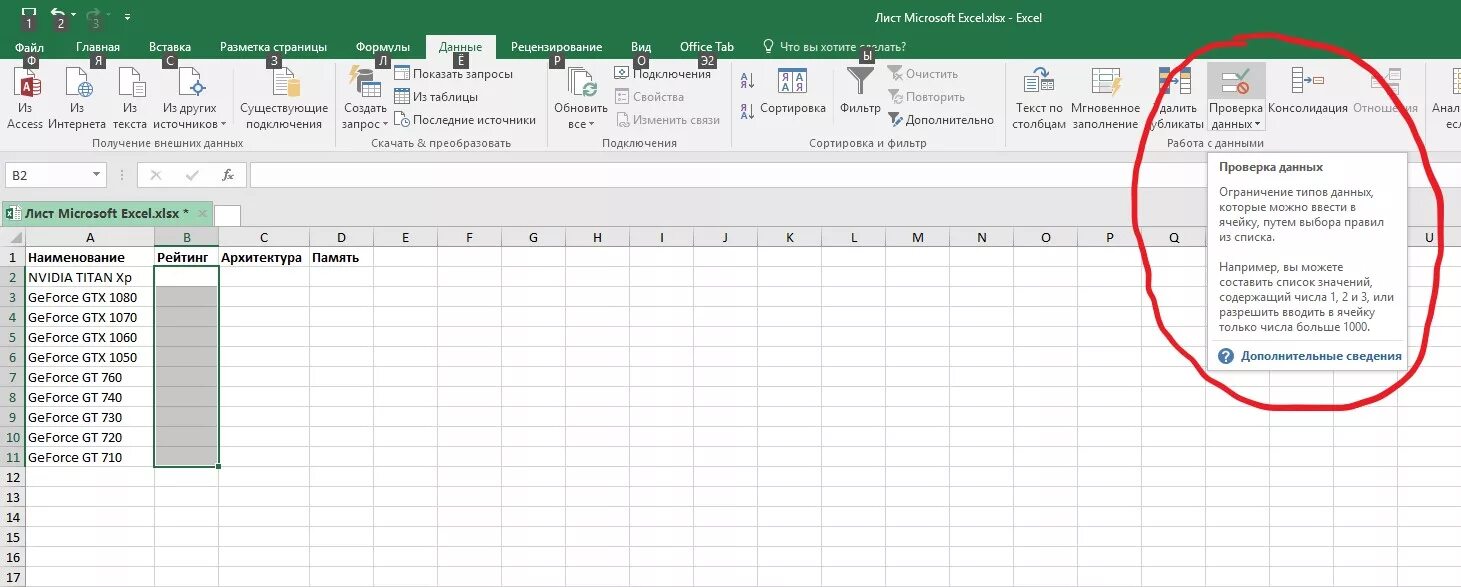This screenshot has height=587, width=1461.
Task: Select the Память header cell
Action: click(341, 257)
